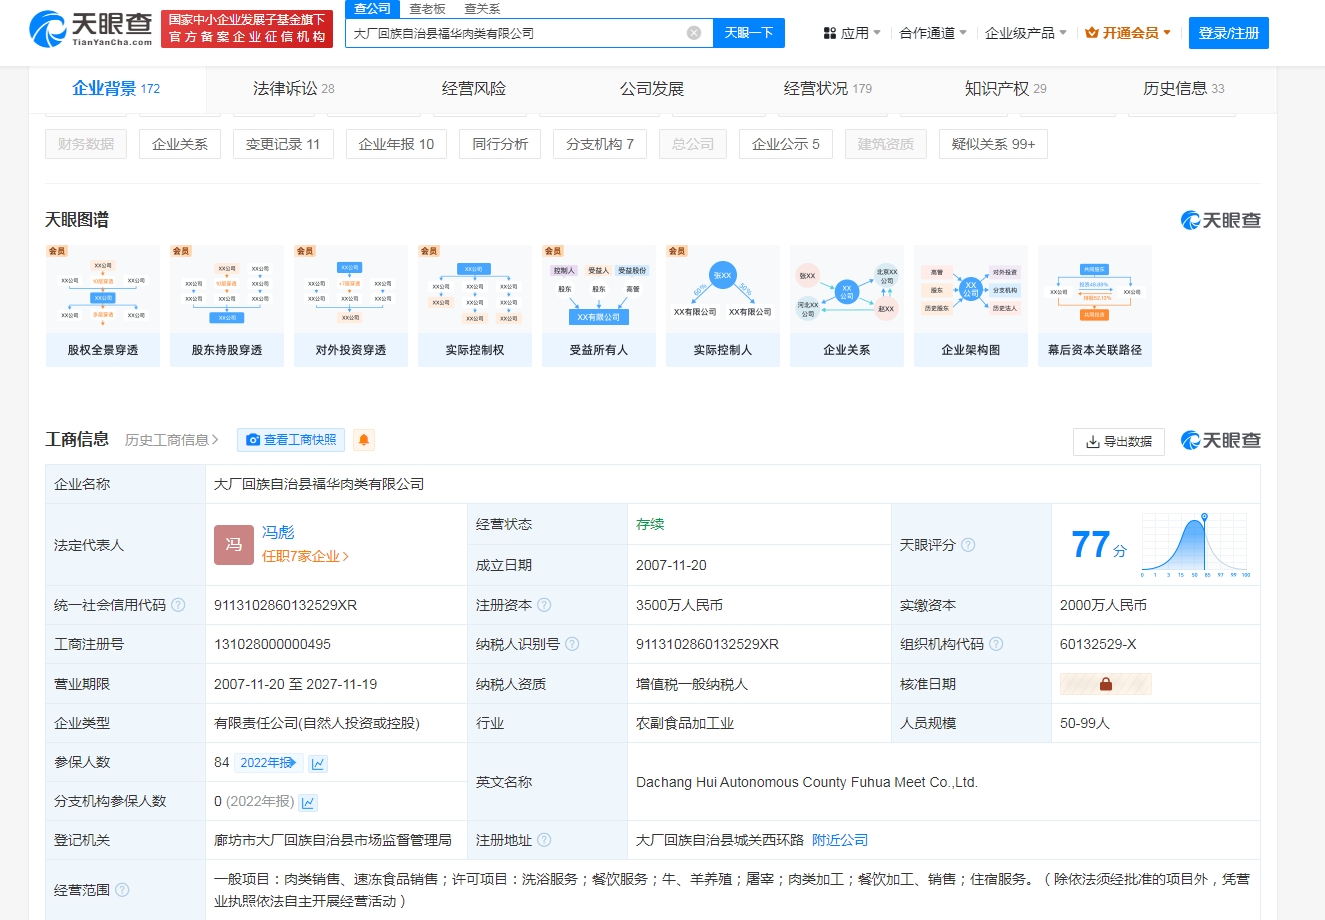Screen dimensions: 1325x920
Task: Open the 企业关系 graph thumbnail
Action: pyautogui.click(x=847, y=306)
